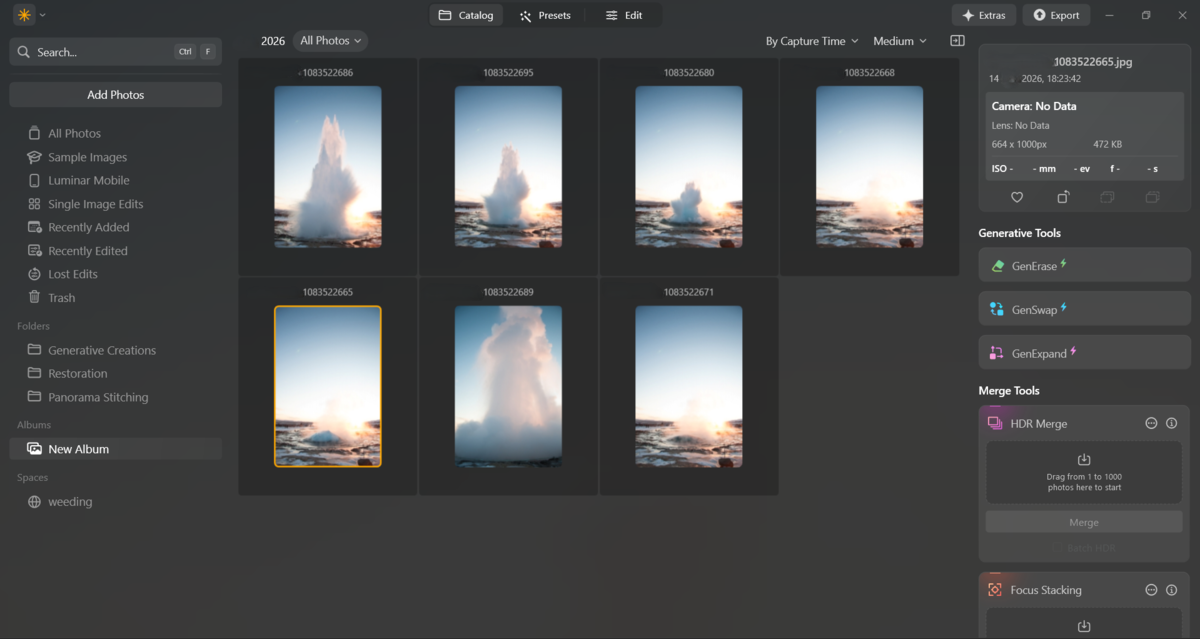Collapse the right info panel

pos(956,40)
